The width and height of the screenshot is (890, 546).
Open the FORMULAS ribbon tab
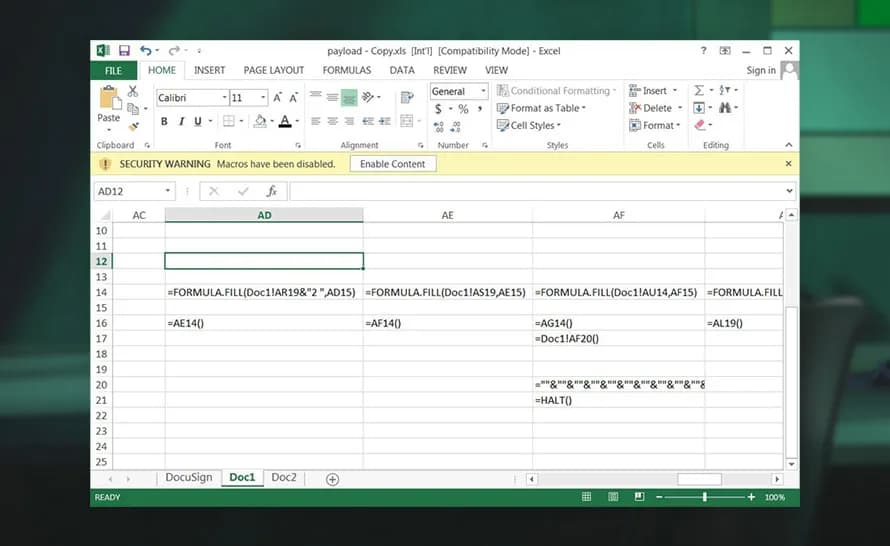pos(346,71)
